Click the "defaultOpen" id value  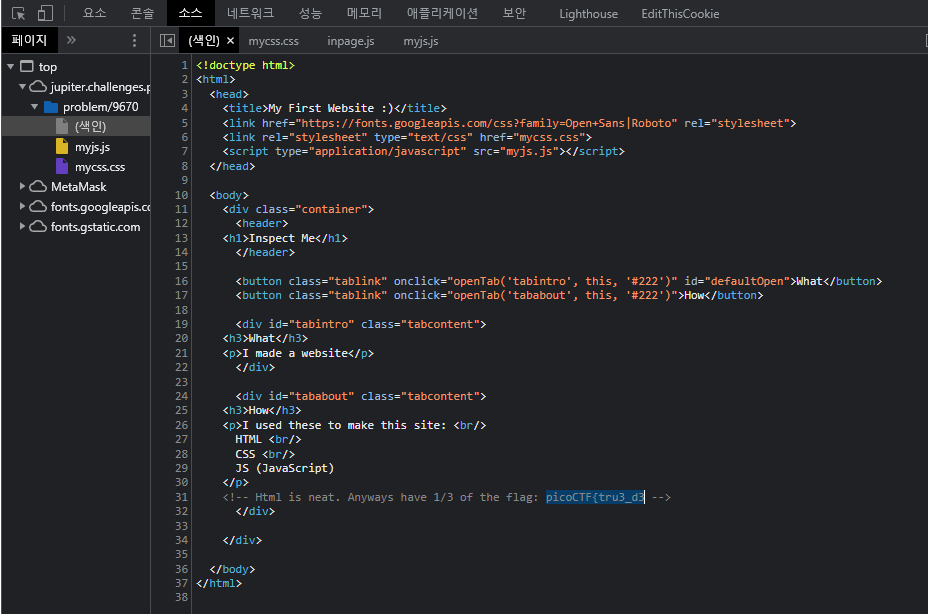coord(747,281)
